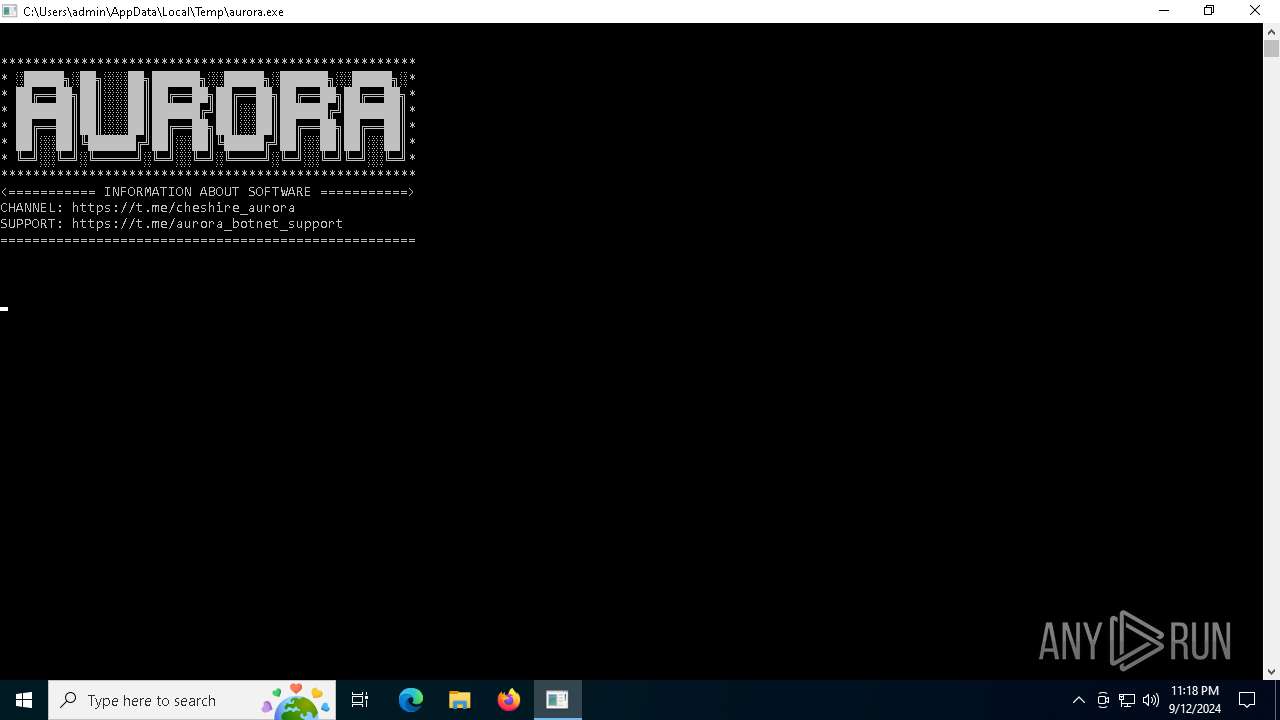Launch Firefox from taskbar
Viewport: 1280px width, 720px height.
coord(509,700)
